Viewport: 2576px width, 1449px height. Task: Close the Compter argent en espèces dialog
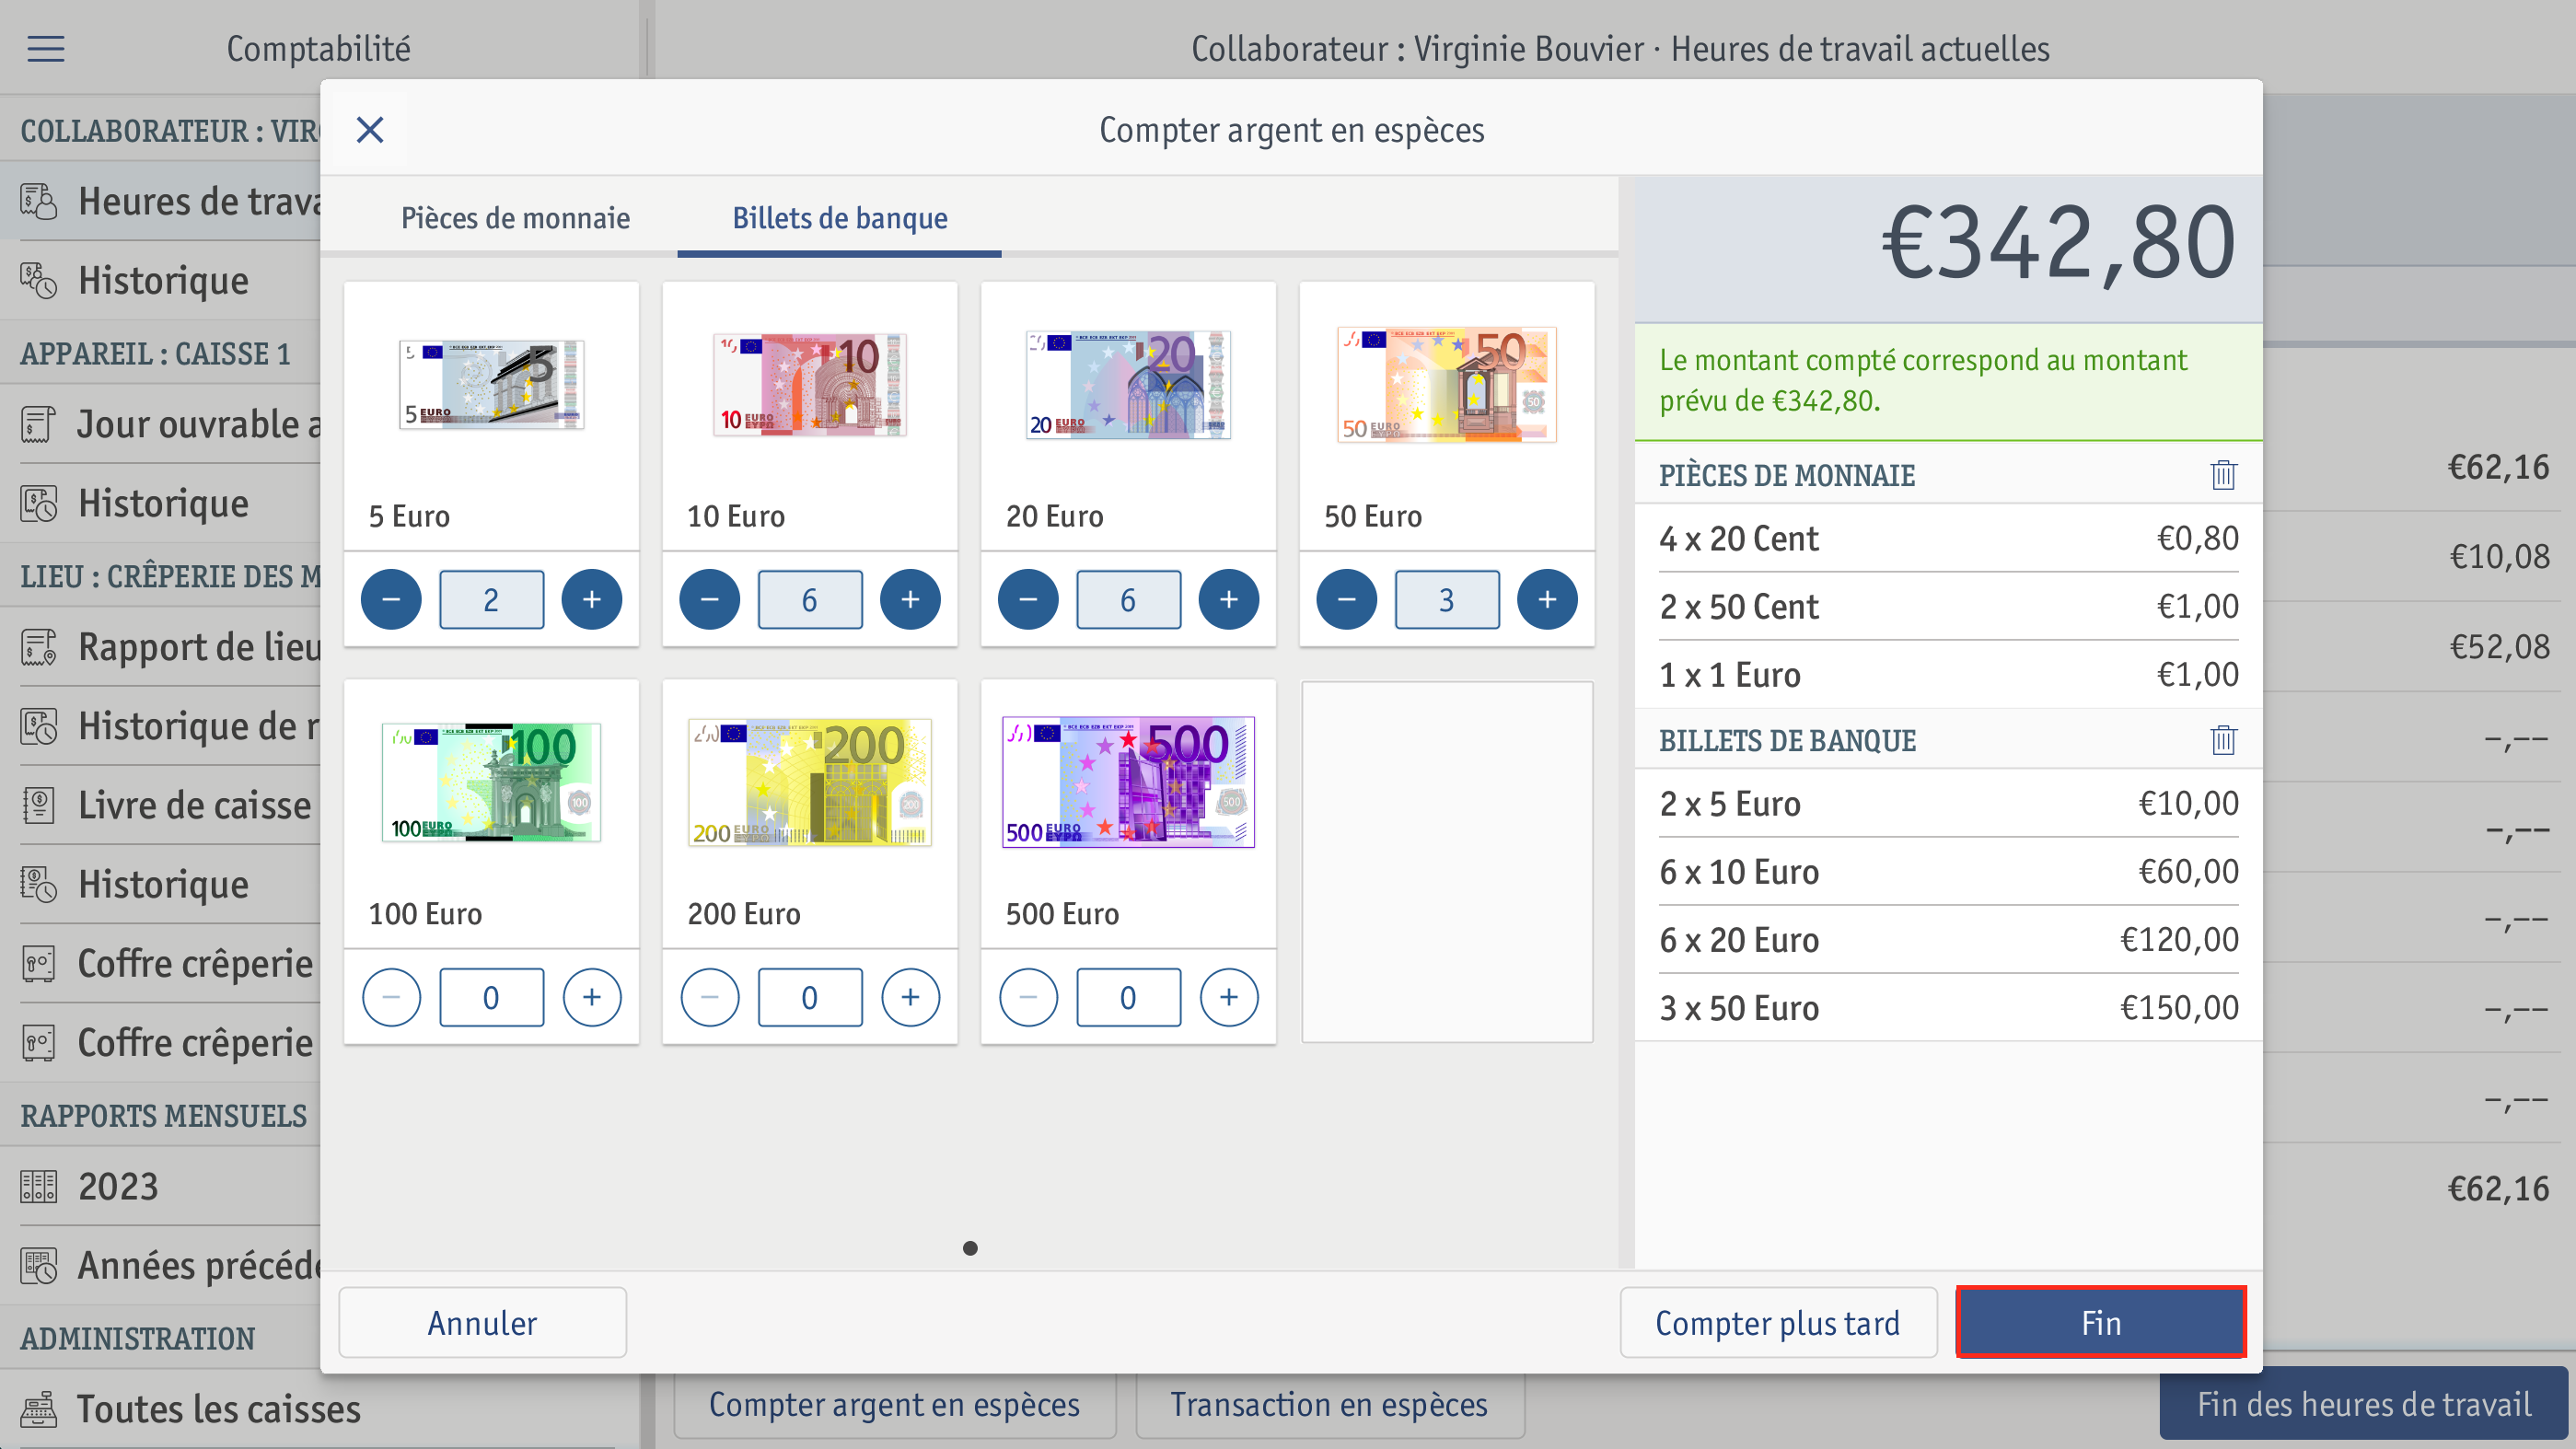(370, 130)
